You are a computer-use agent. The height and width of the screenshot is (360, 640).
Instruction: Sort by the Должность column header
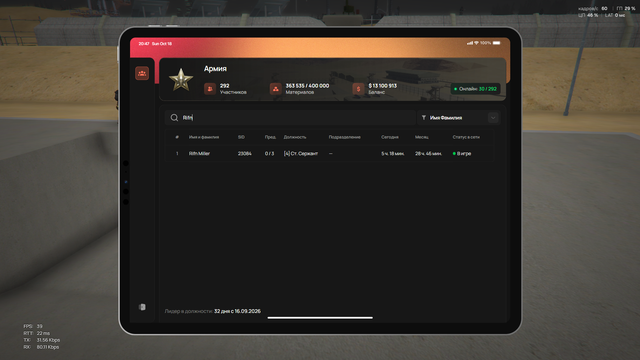(x=295, y=137)
